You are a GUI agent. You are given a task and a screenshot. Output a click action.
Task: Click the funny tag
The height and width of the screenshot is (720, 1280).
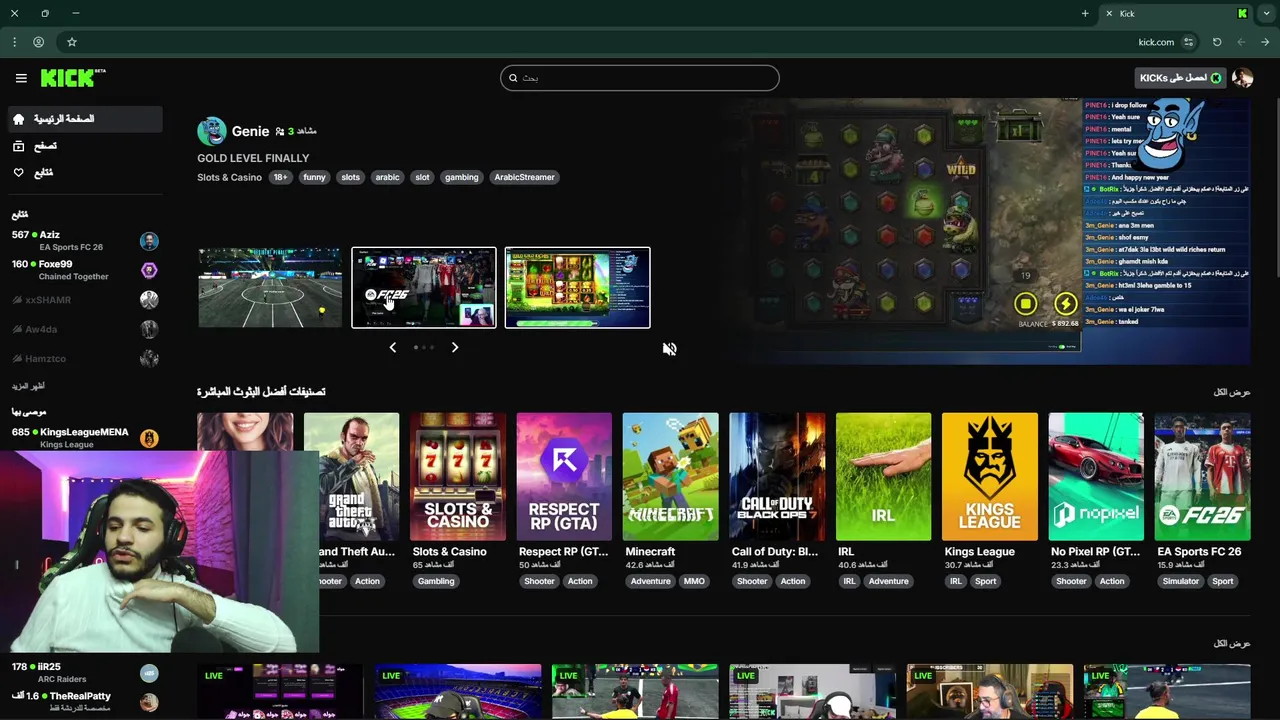[314, 177]
